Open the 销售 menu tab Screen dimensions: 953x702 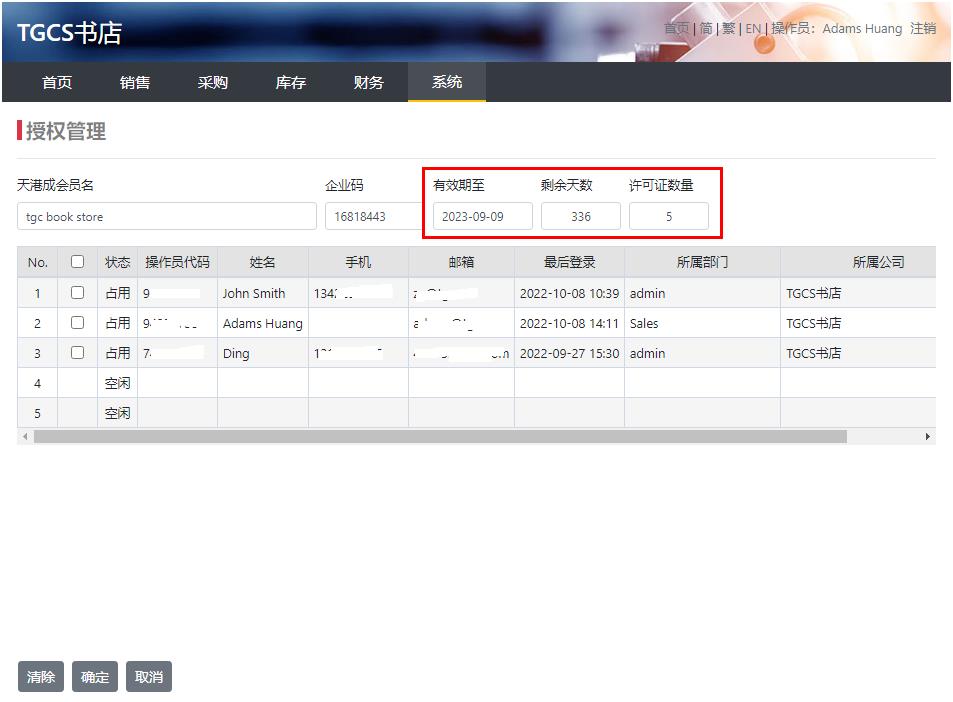click(135, 82)
